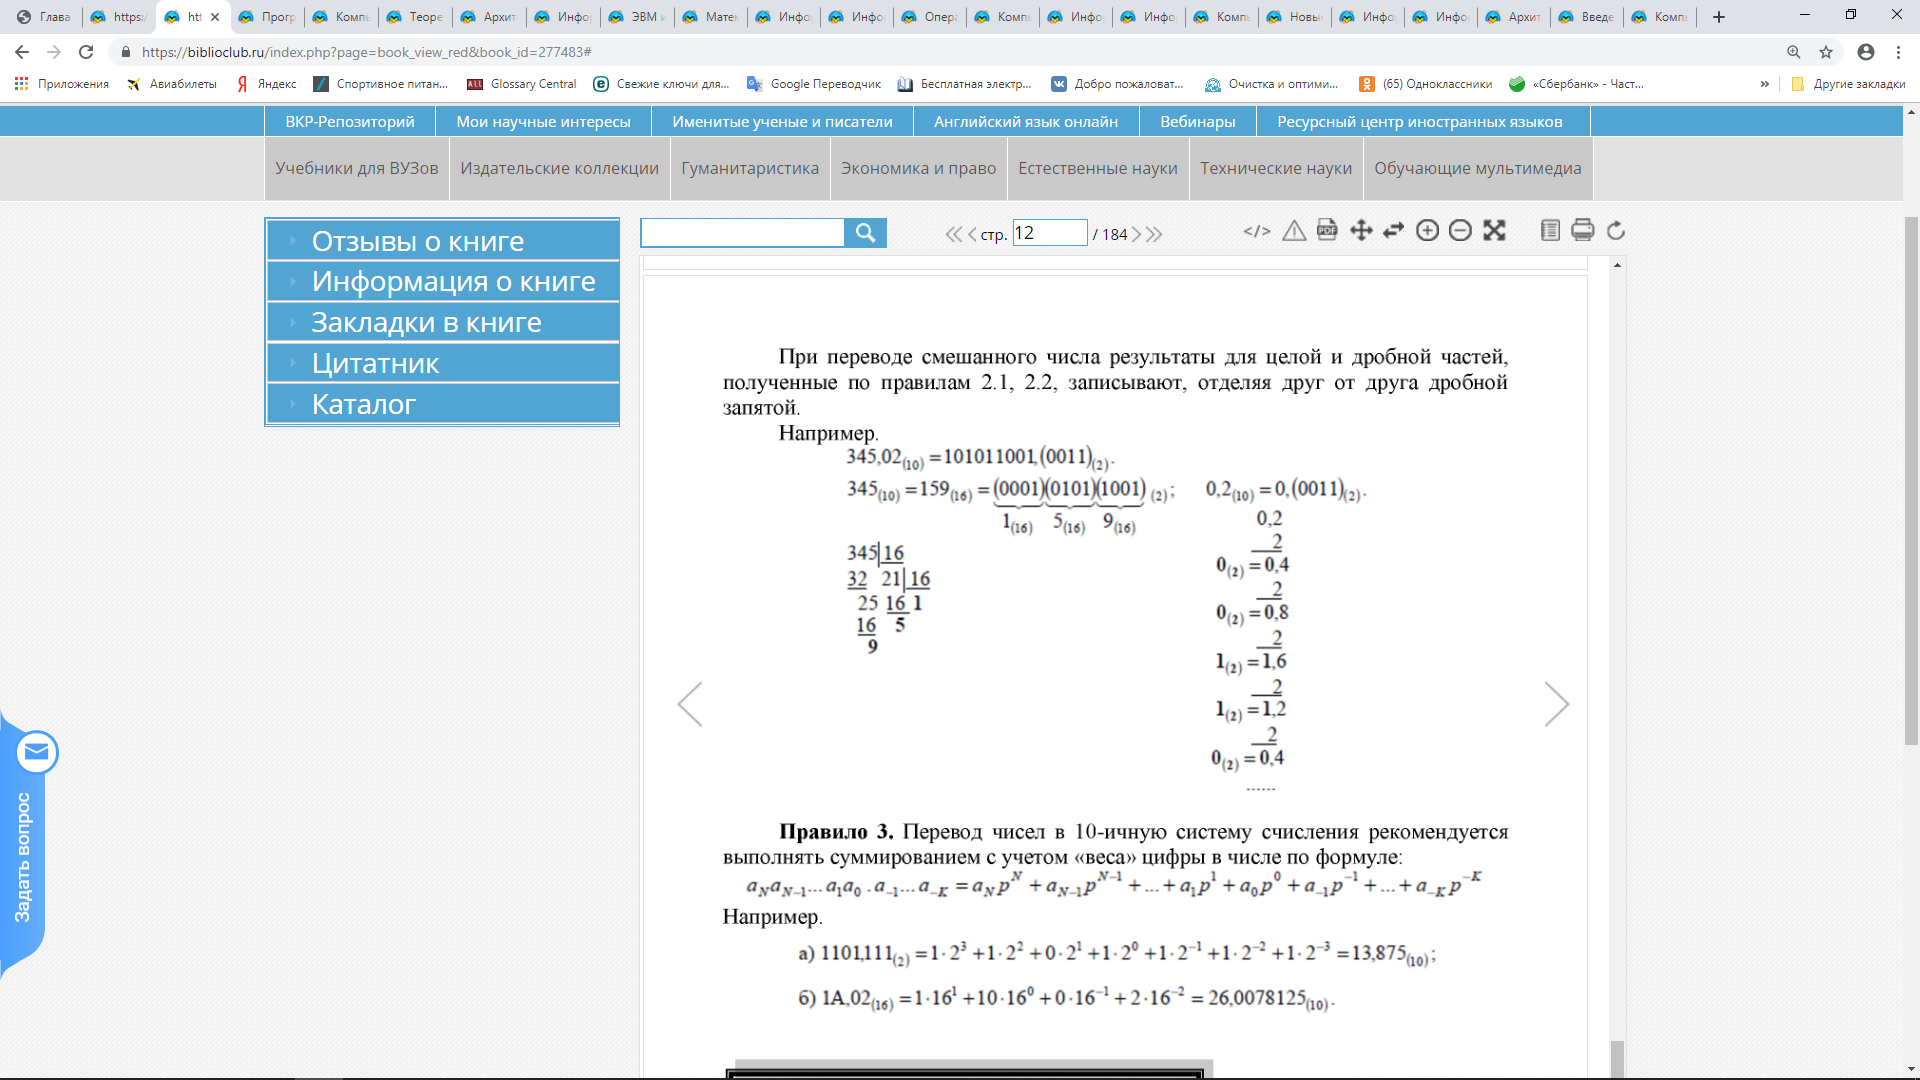
Task: Click the embed code icon
Action: [x=1257, y=231]
